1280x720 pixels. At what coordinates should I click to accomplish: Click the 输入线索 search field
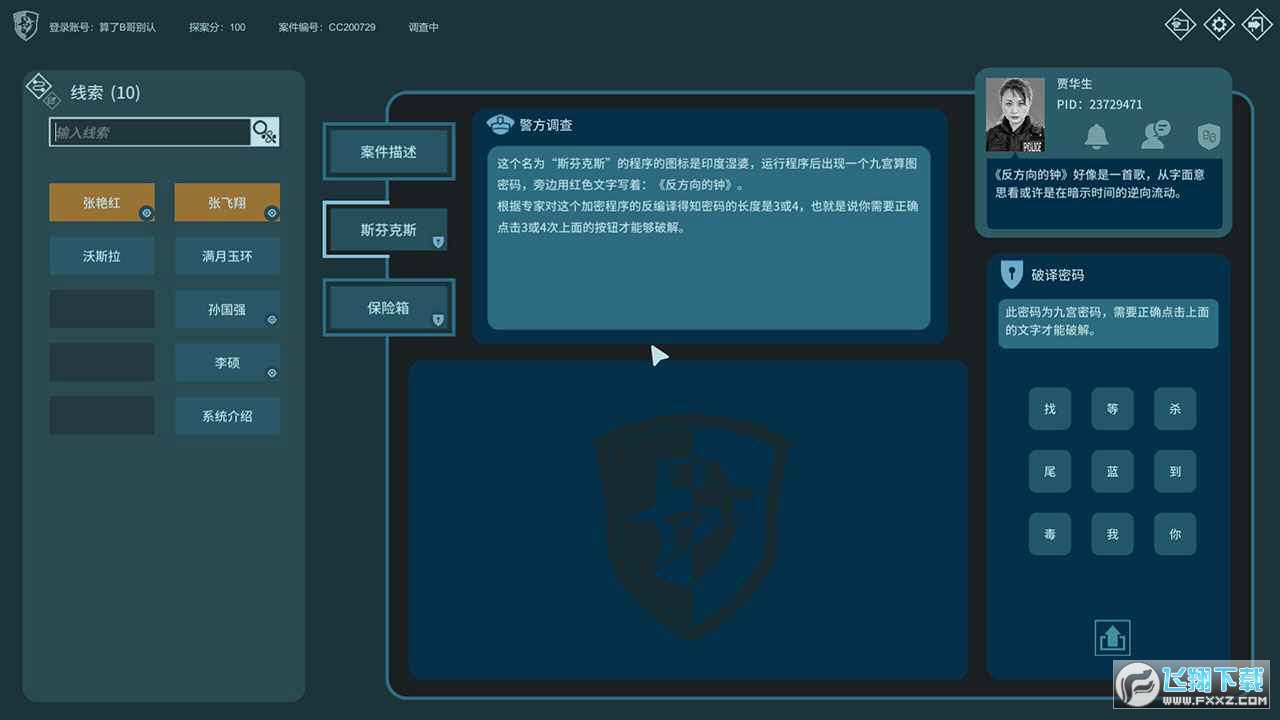tap(150, 132)
